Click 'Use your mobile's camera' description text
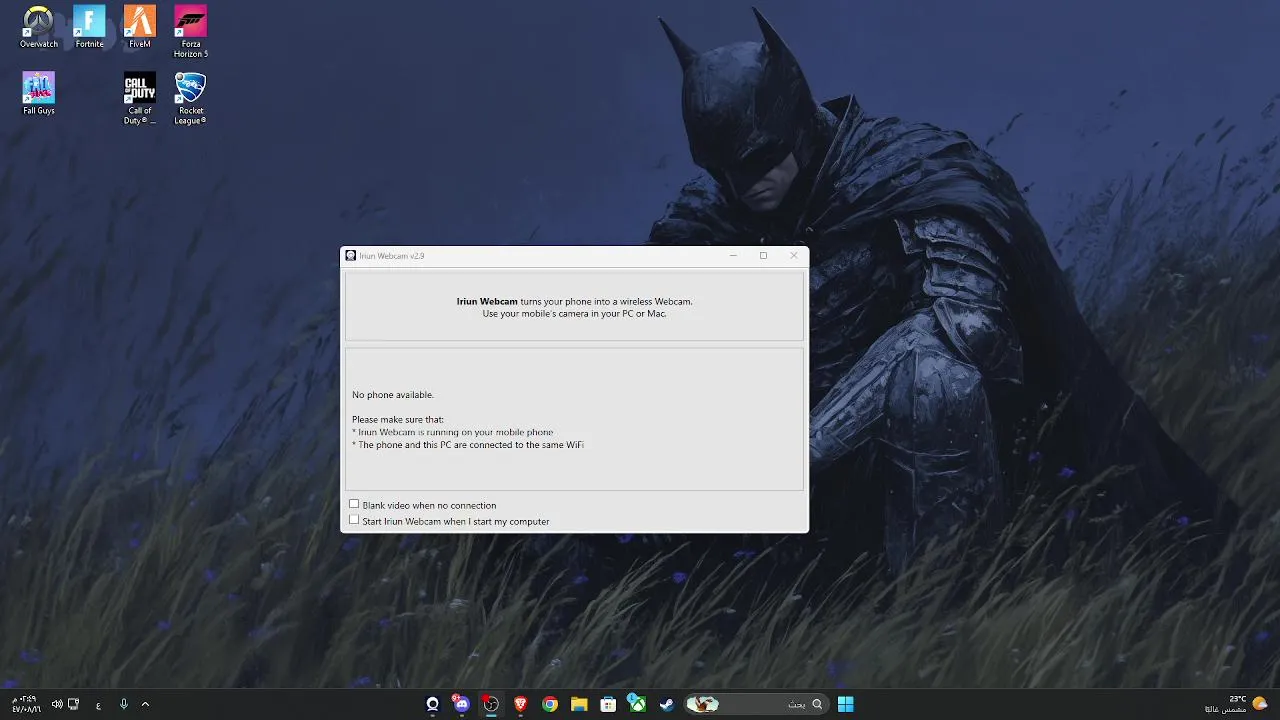 574,314
